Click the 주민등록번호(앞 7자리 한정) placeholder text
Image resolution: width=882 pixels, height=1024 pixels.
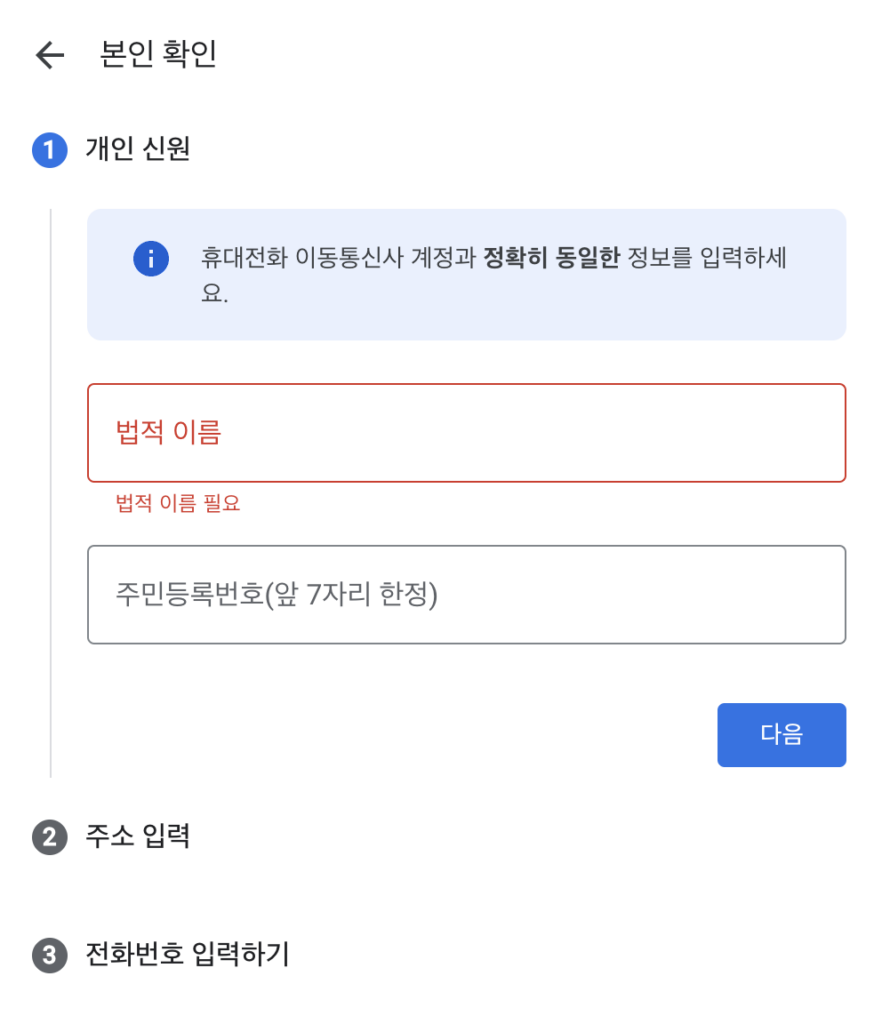click(x=277, y=595)
